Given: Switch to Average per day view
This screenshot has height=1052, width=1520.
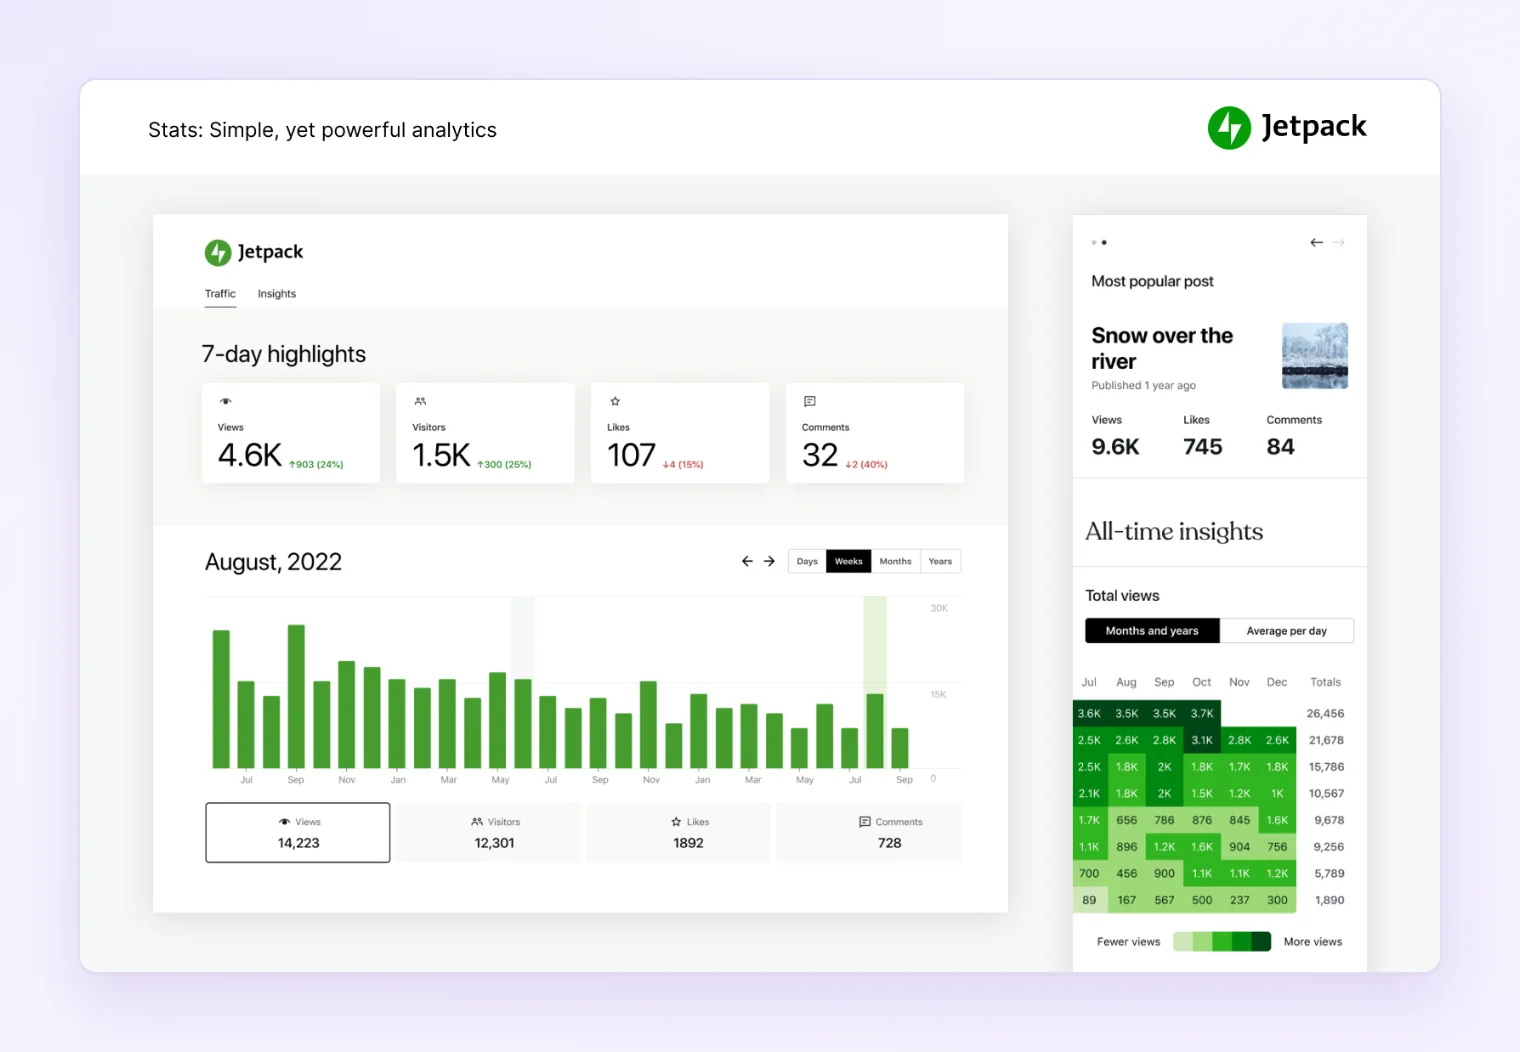Looking at the screenshot, I should tap(1287, 631).
